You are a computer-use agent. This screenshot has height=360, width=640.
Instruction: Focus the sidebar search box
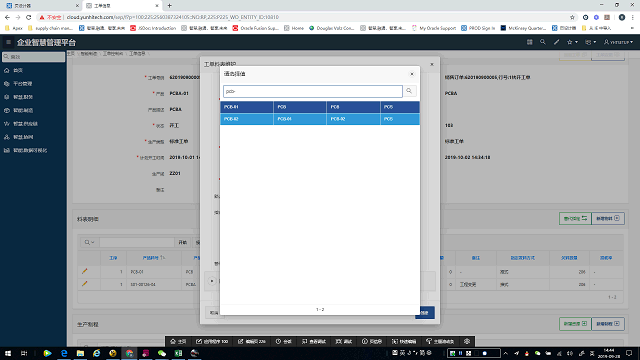pos(33,57)
